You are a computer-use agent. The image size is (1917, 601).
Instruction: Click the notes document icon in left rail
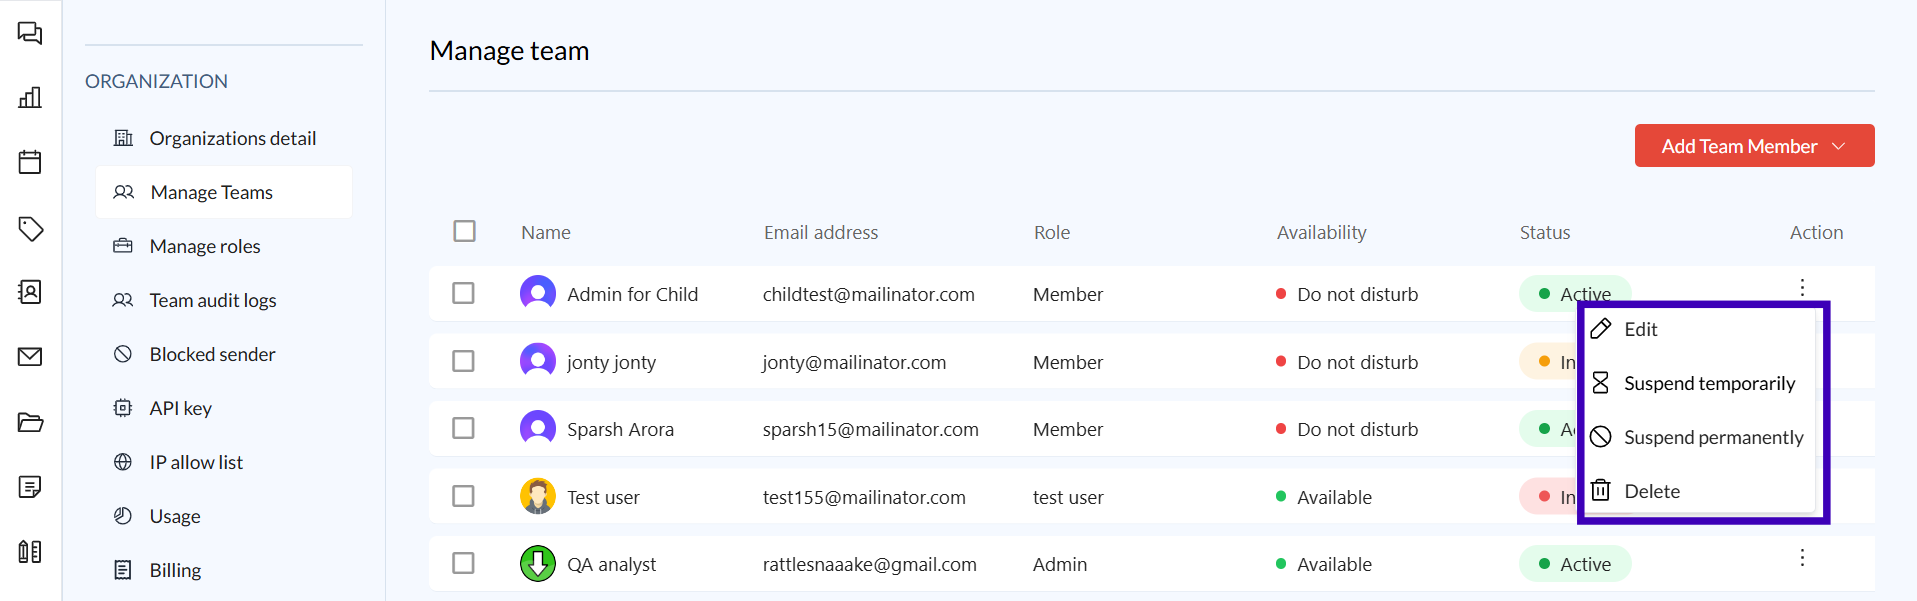[x=30, y=487]
